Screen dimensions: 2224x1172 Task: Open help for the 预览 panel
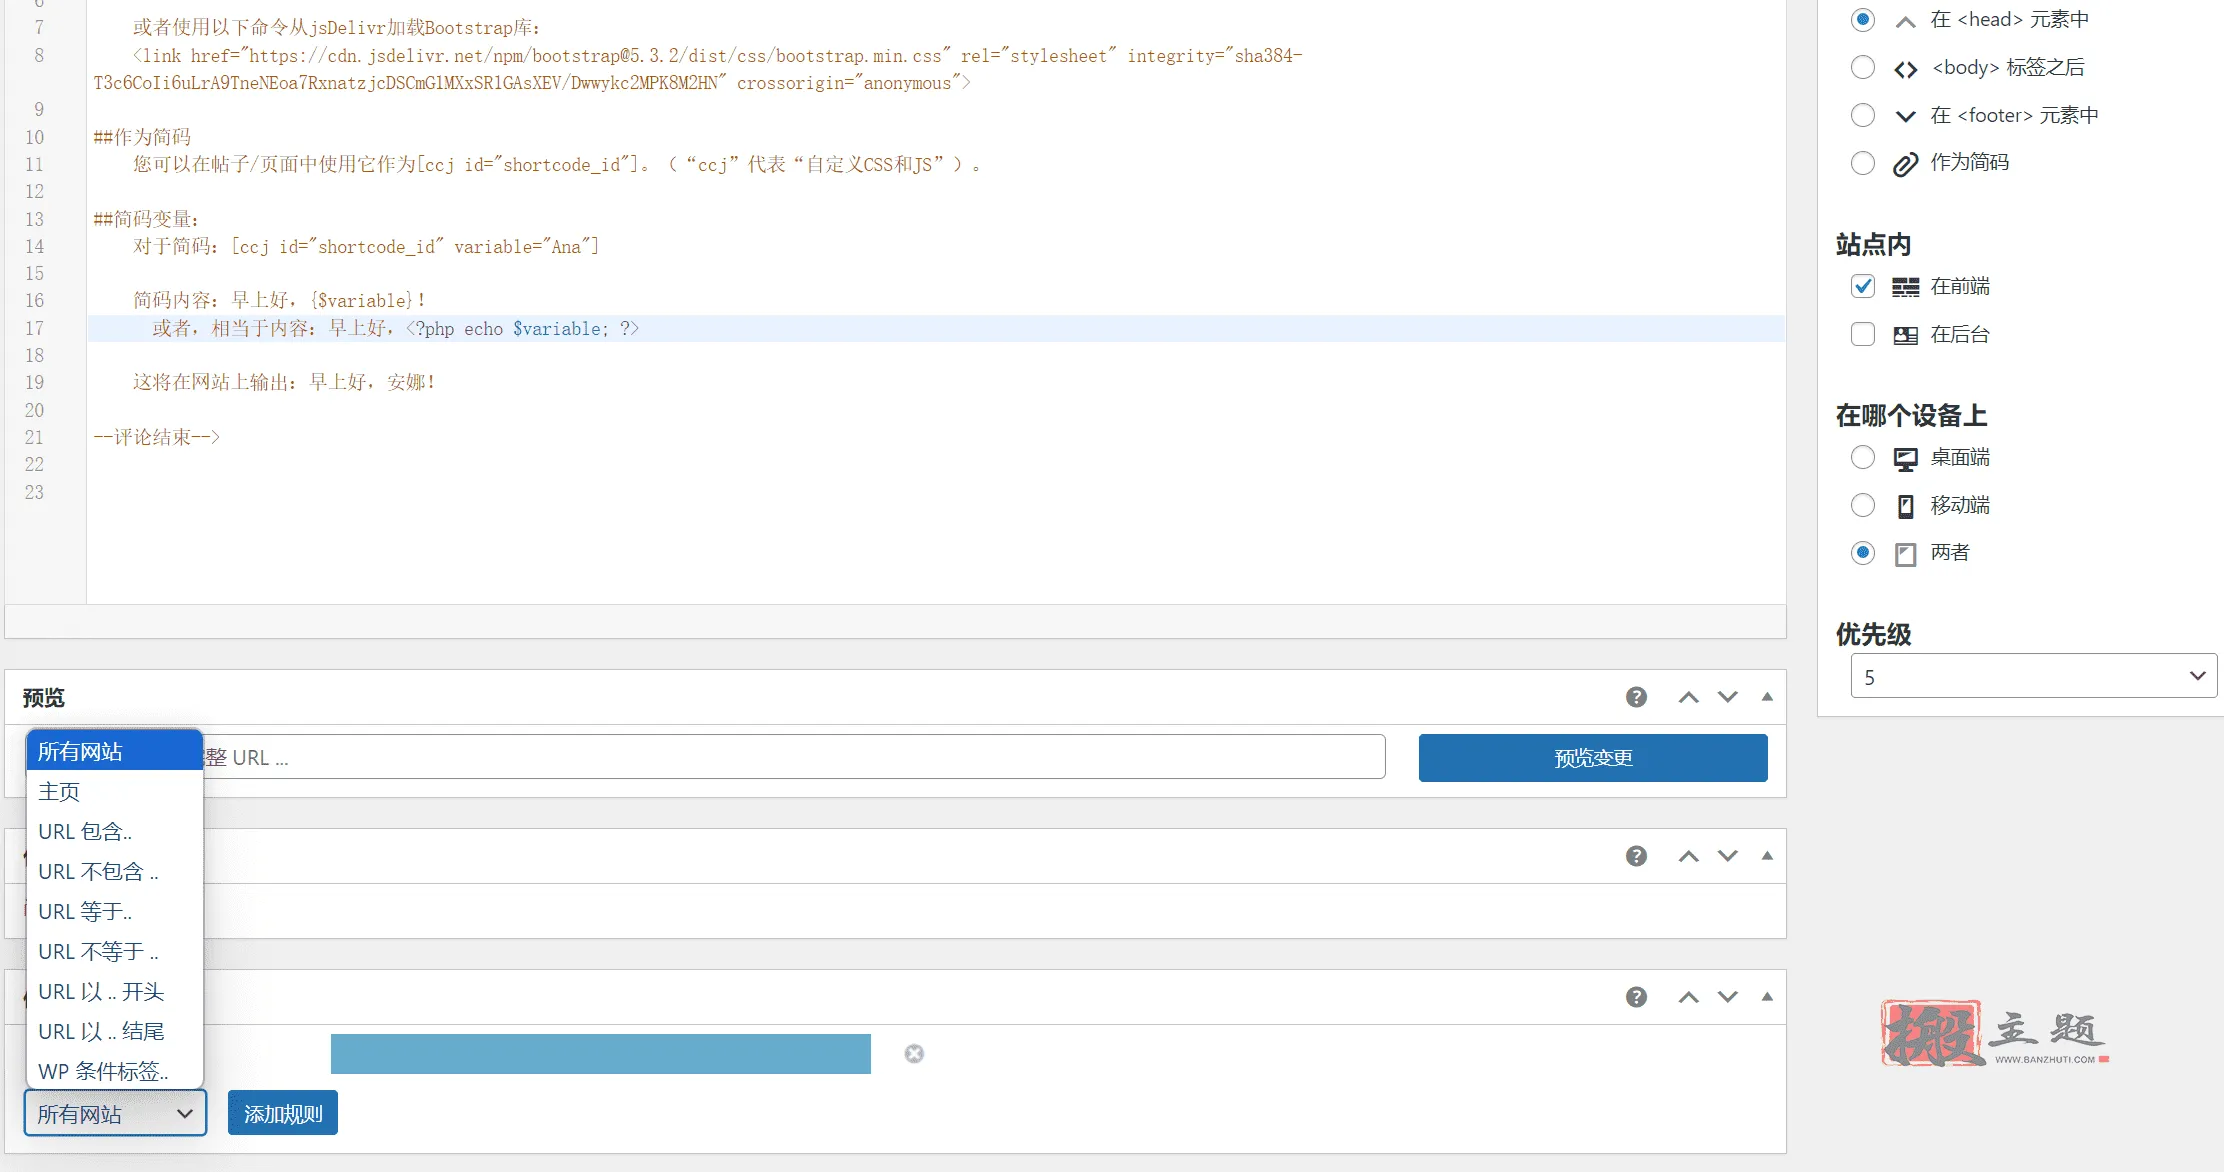[1636, 697]
